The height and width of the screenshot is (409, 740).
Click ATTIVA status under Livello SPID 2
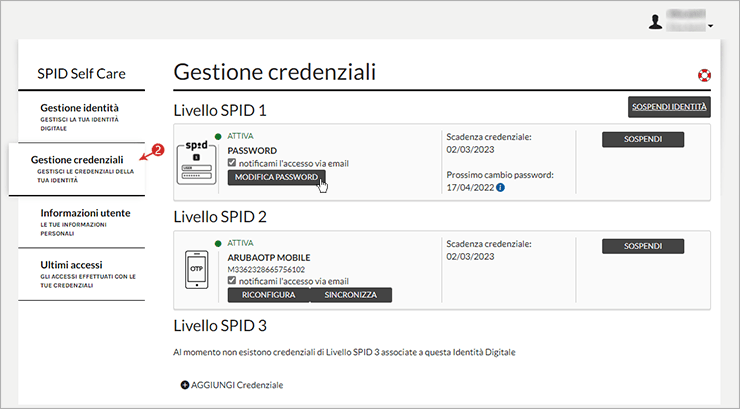point(240,243)
